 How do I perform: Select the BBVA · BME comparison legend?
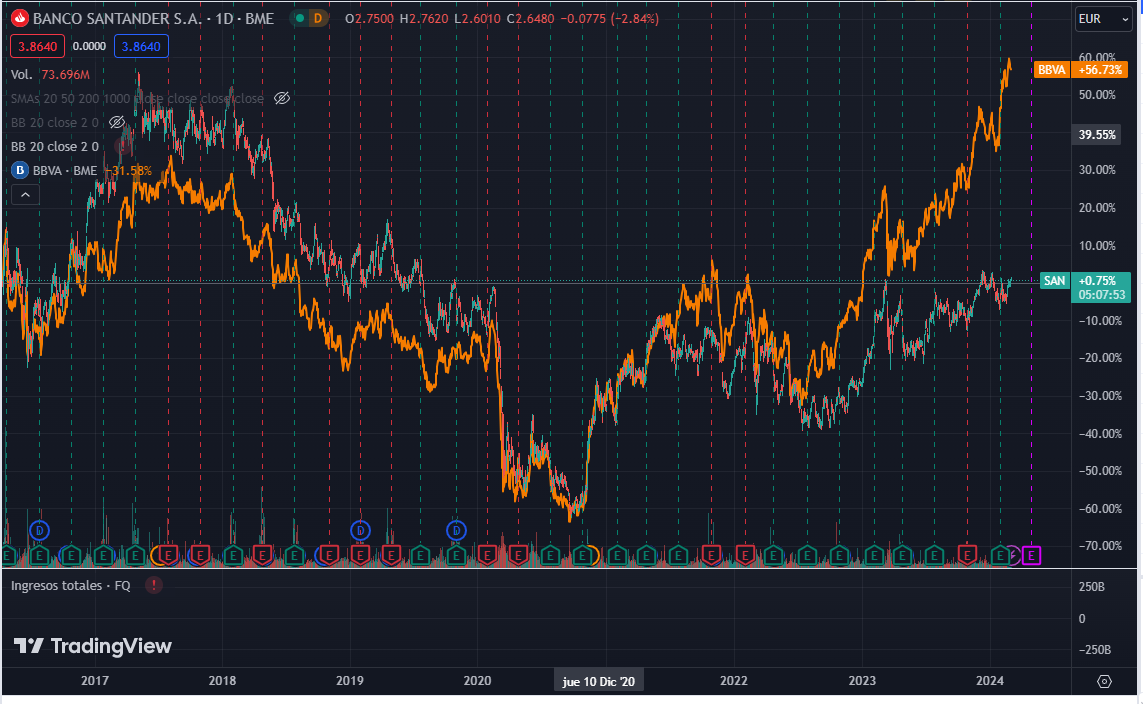[x=65, y=171]
